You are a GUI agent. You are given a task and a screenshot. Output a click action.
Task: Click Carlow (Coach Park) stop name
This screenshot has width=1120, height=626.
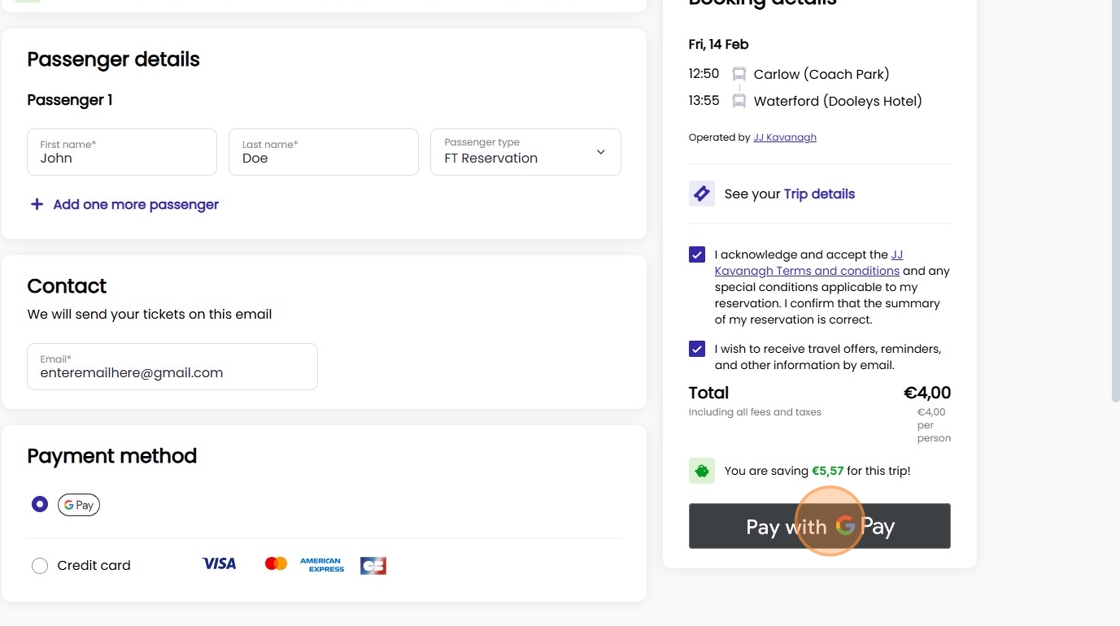(x=821, y=74)
